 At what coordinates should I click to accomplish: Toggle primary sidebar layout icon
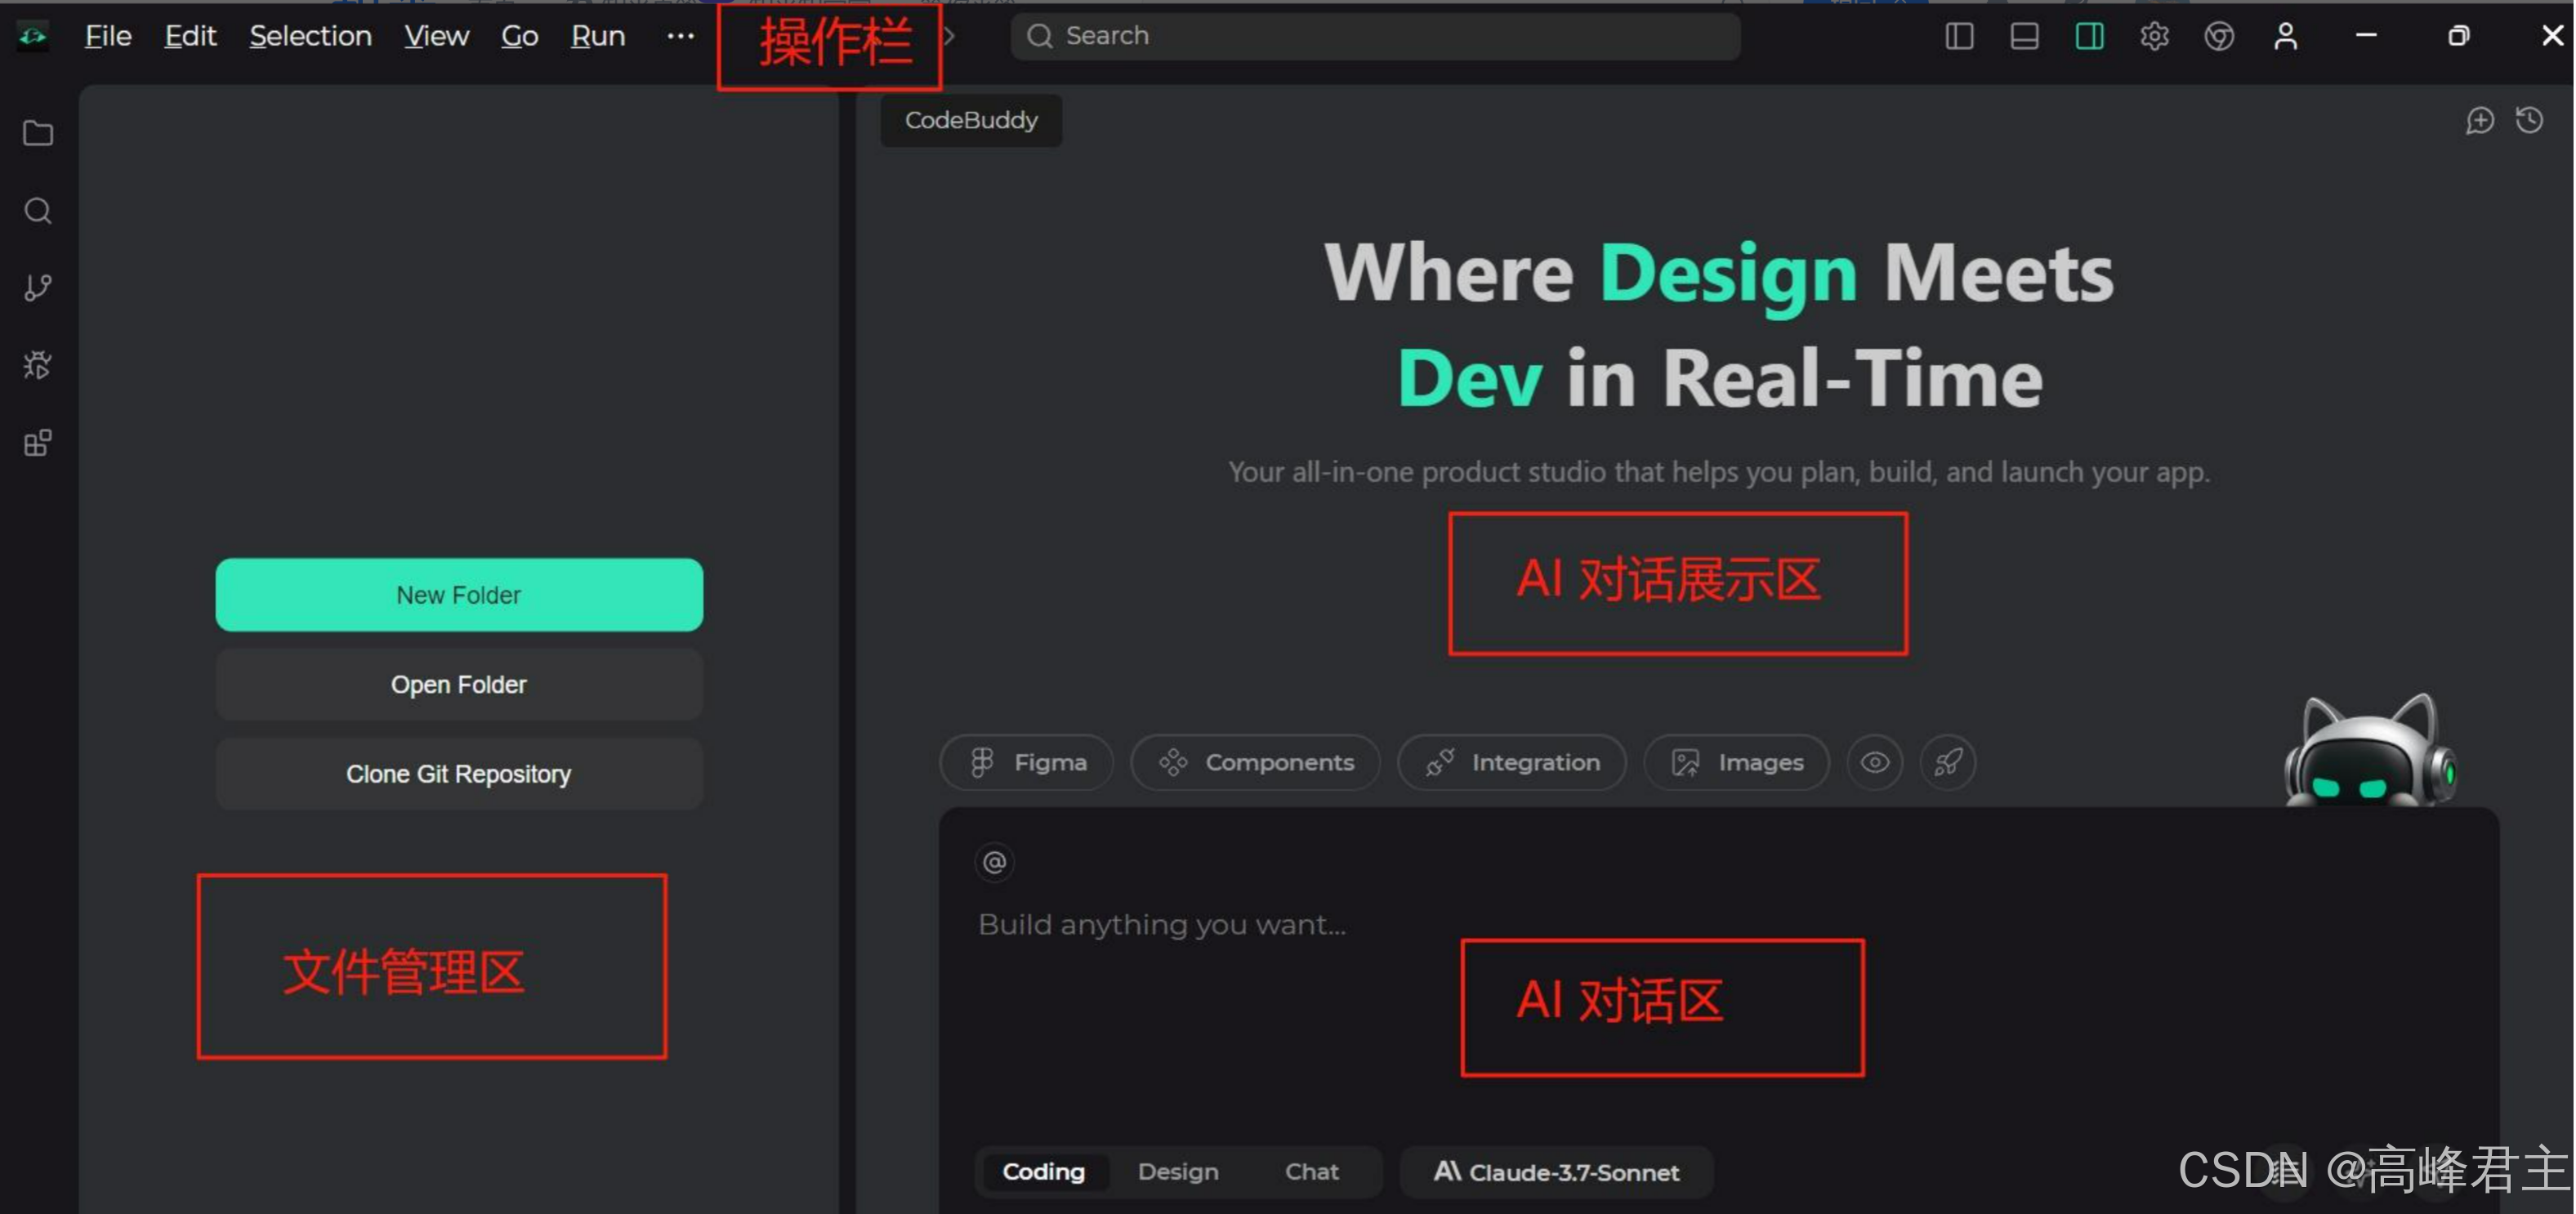[1959, 36]
